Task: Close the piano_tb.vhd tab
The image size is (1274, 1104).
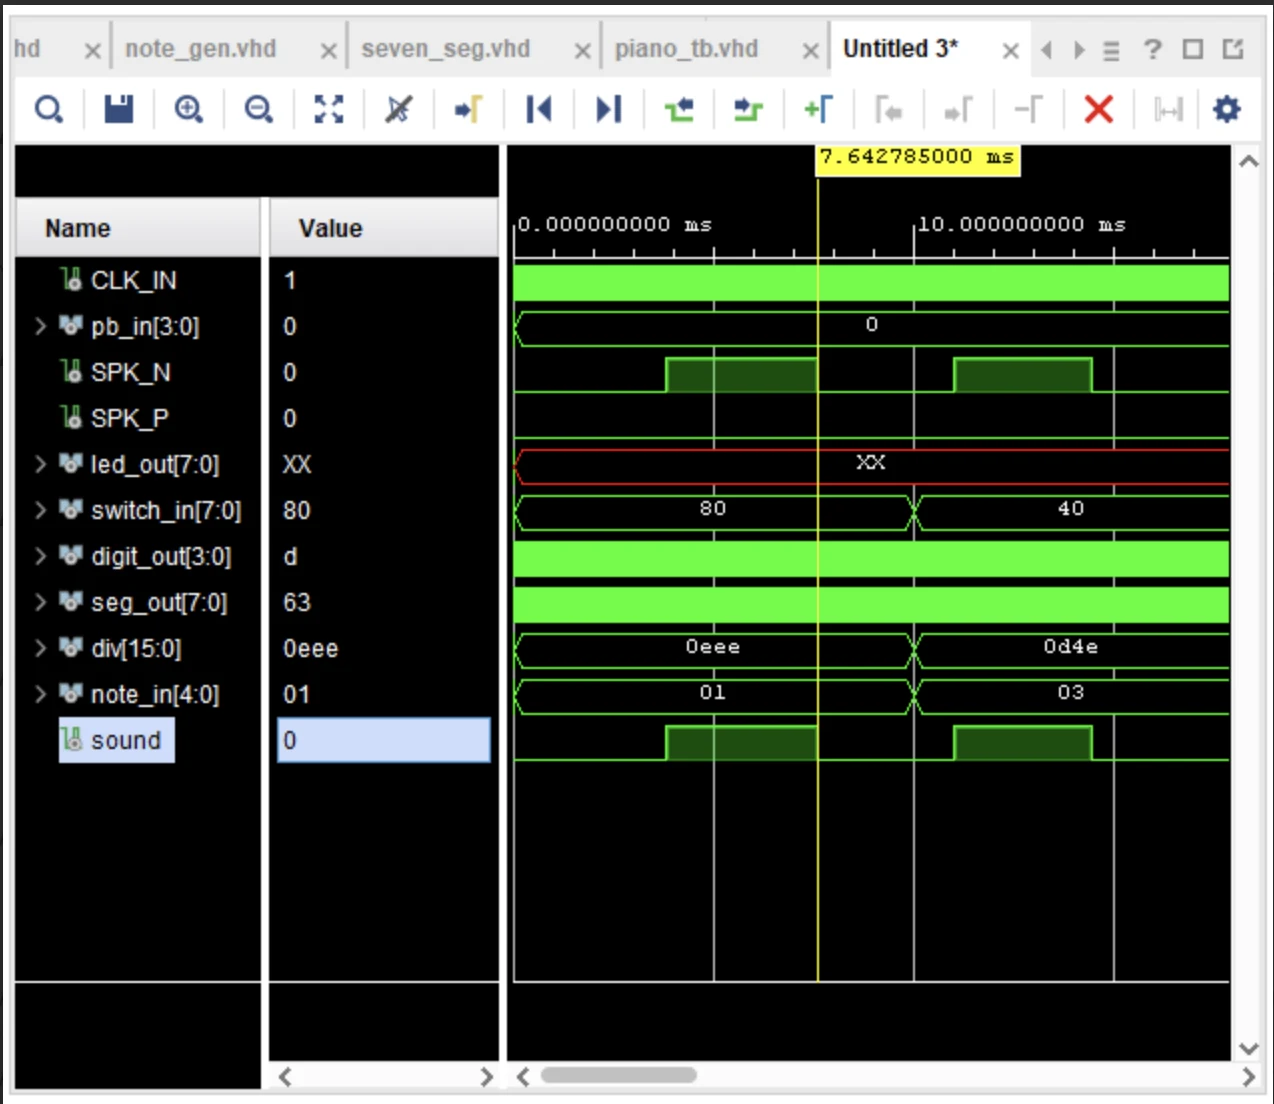Action: pos(810,50)
